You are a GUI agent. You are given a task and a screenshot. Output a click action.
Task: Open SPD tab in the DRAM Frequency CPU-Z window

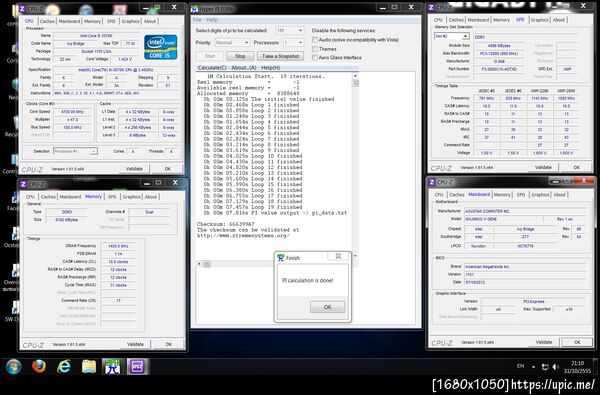[x=112, y=197]
